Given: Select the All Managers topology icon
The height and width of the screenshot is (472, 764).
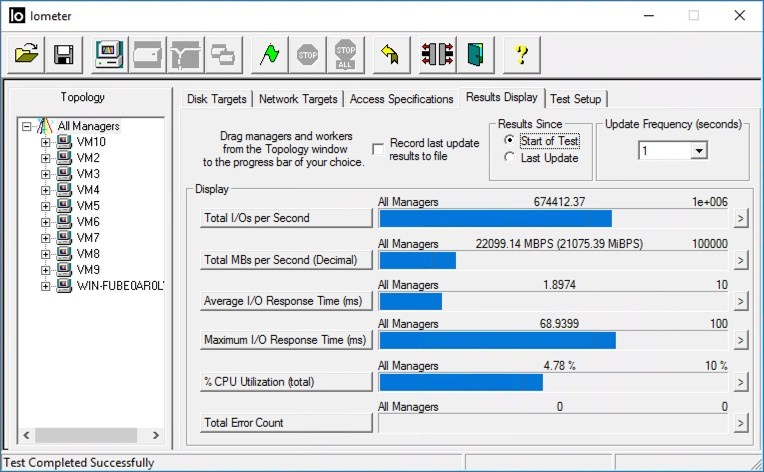Looking at the screenshot, I should [45, 126].
